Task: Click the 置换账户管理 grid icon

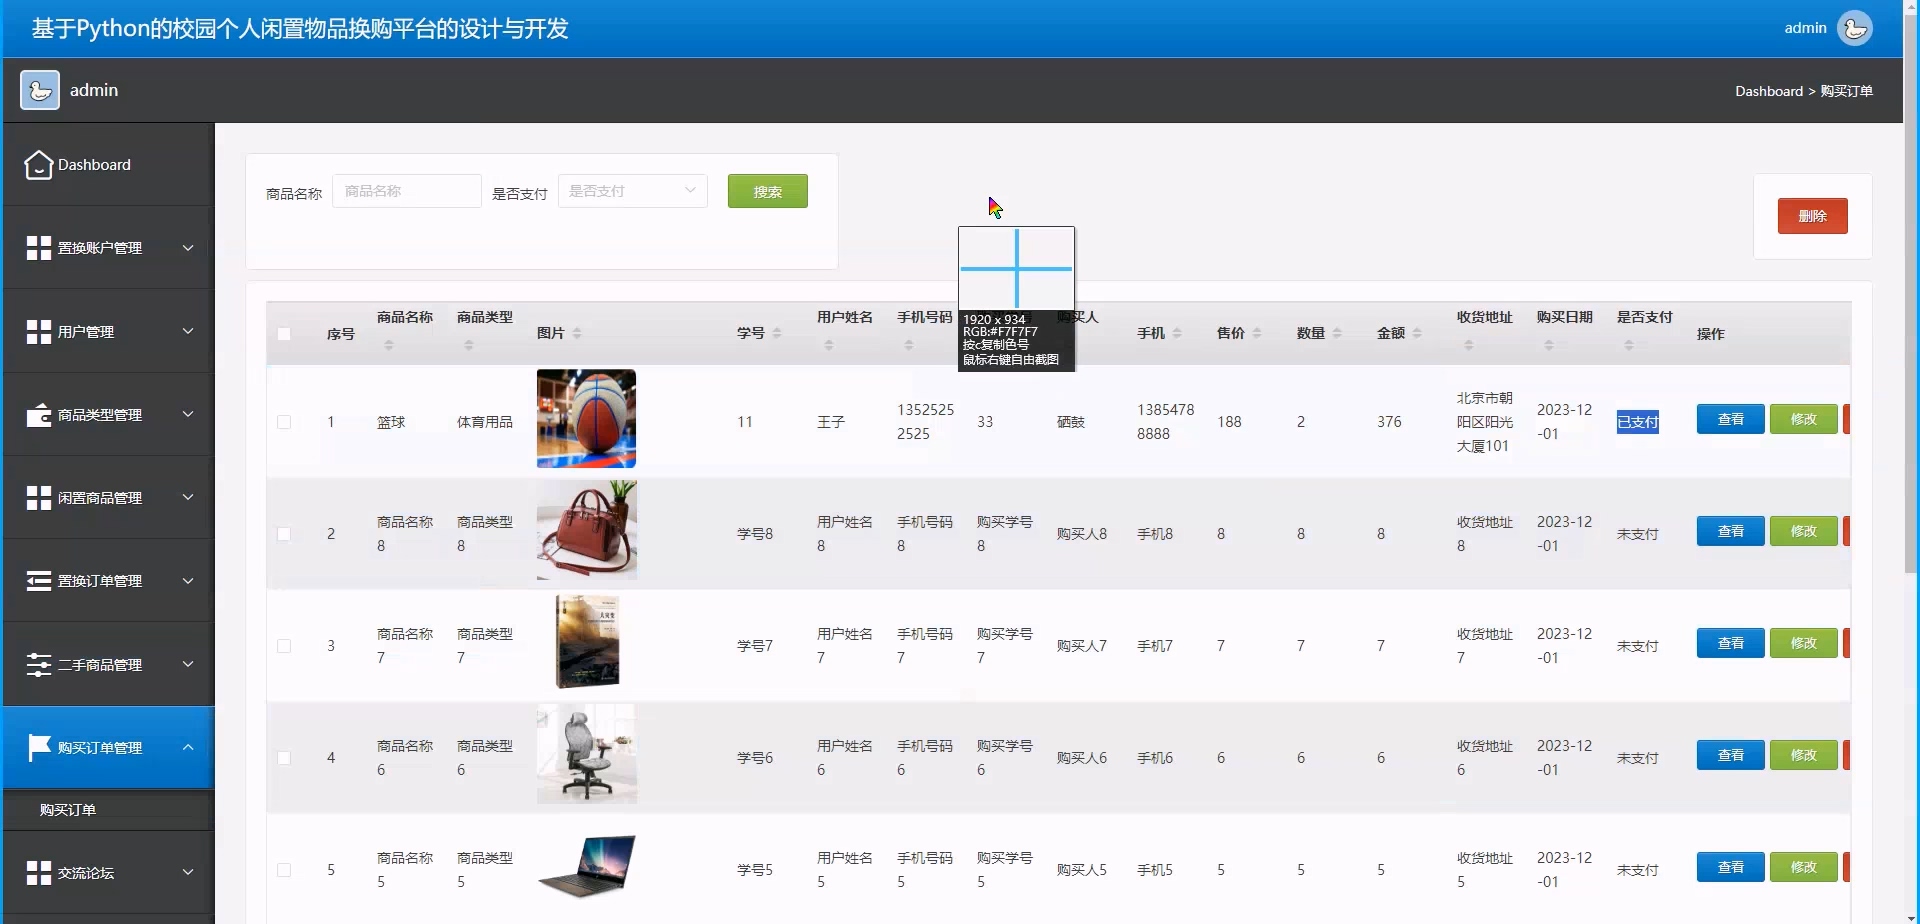Action: (x=38, y=248)
